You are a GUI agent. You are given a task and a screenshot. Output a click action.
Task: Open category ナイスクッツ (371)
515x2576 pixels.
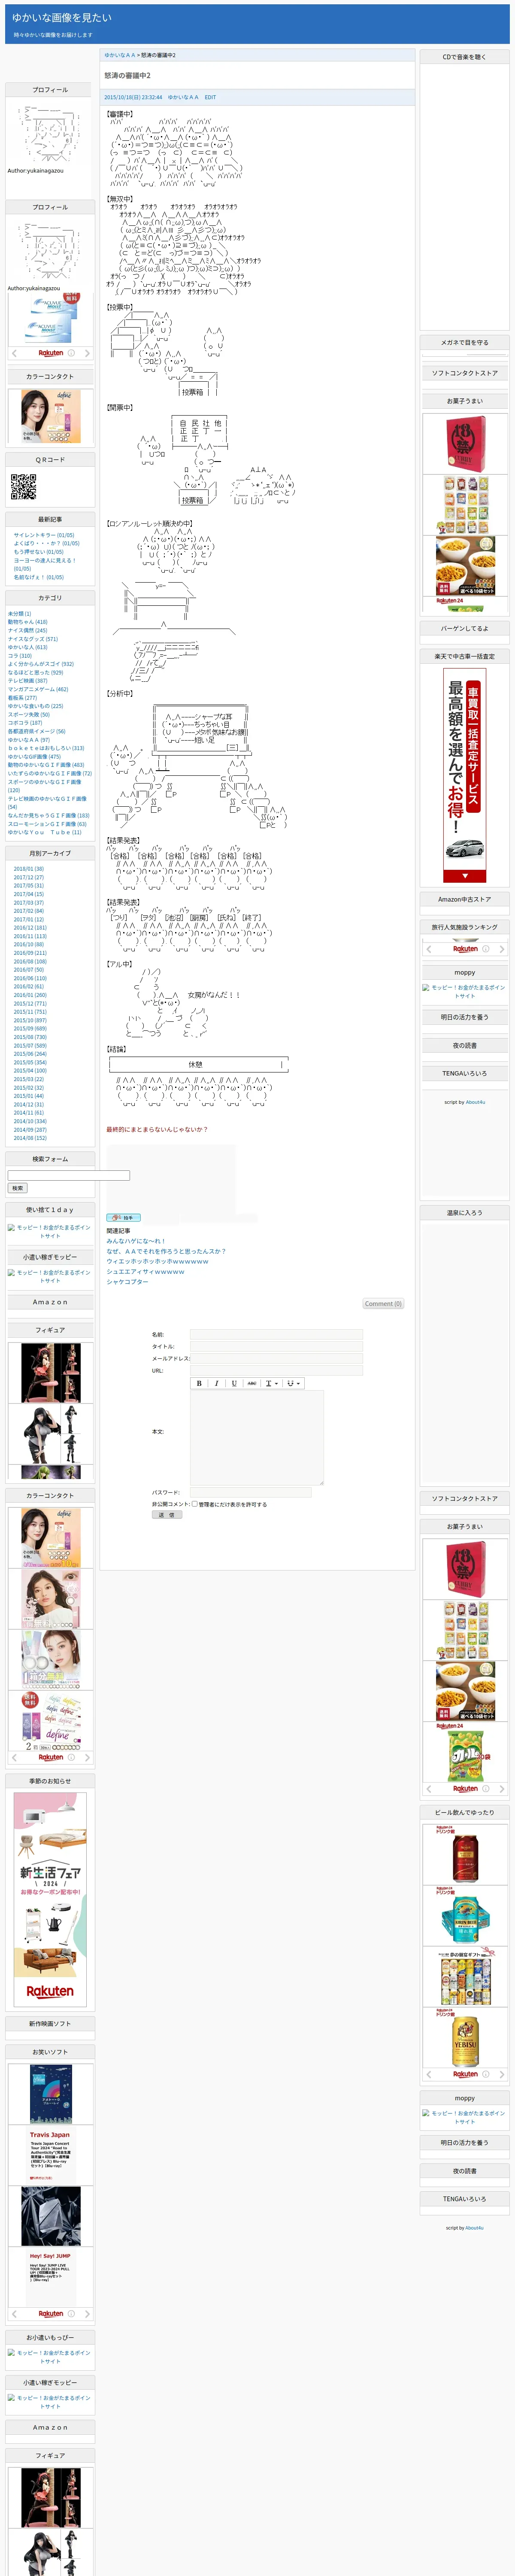tap(33, 639)
